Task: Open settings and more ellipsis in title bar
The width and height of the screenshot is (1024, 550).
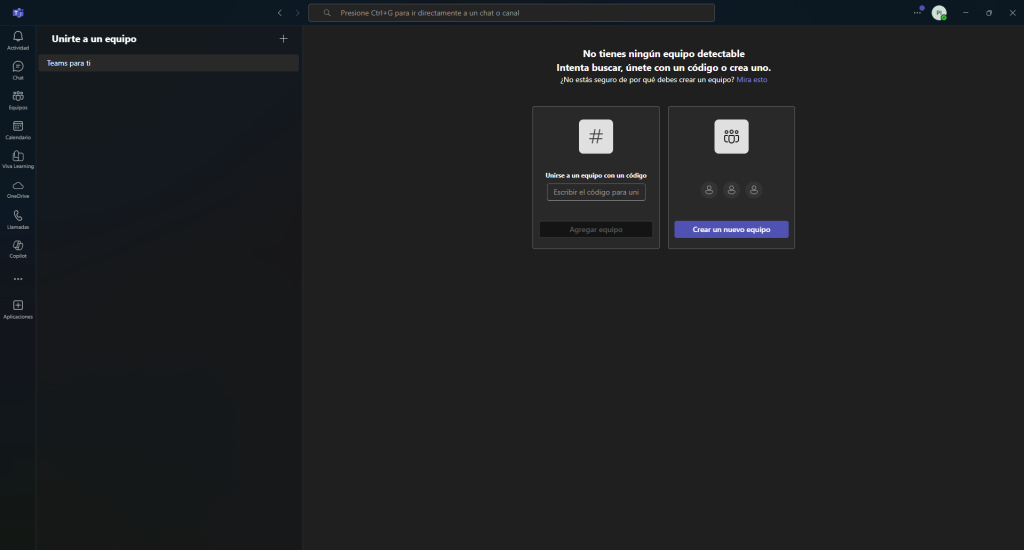Action: (x=917, y=13)
